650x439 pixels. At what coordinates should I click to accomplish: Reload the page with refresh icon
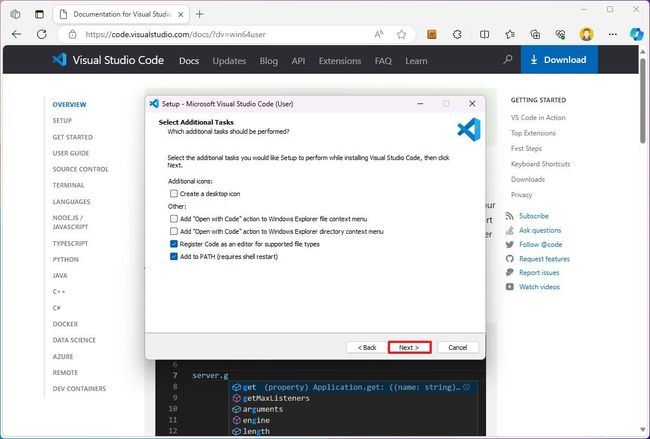coord(41,34)
